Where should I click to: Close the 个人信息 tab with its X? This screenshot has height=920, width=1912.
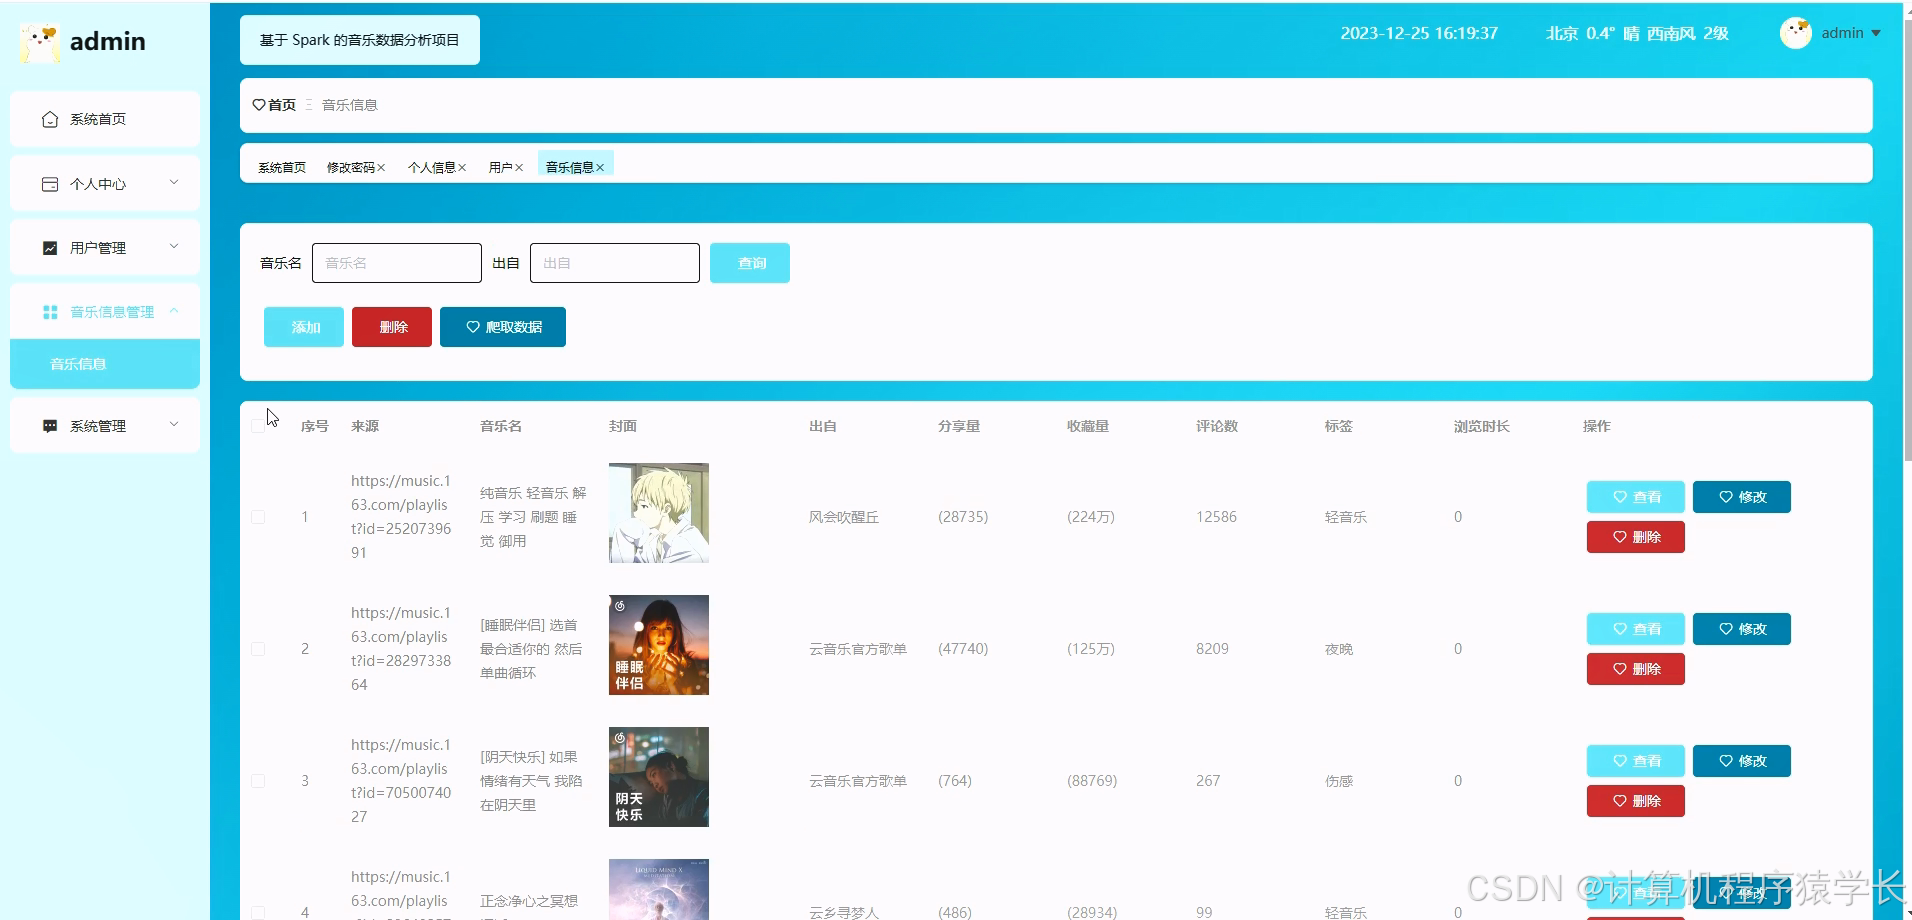coord(462,168)
